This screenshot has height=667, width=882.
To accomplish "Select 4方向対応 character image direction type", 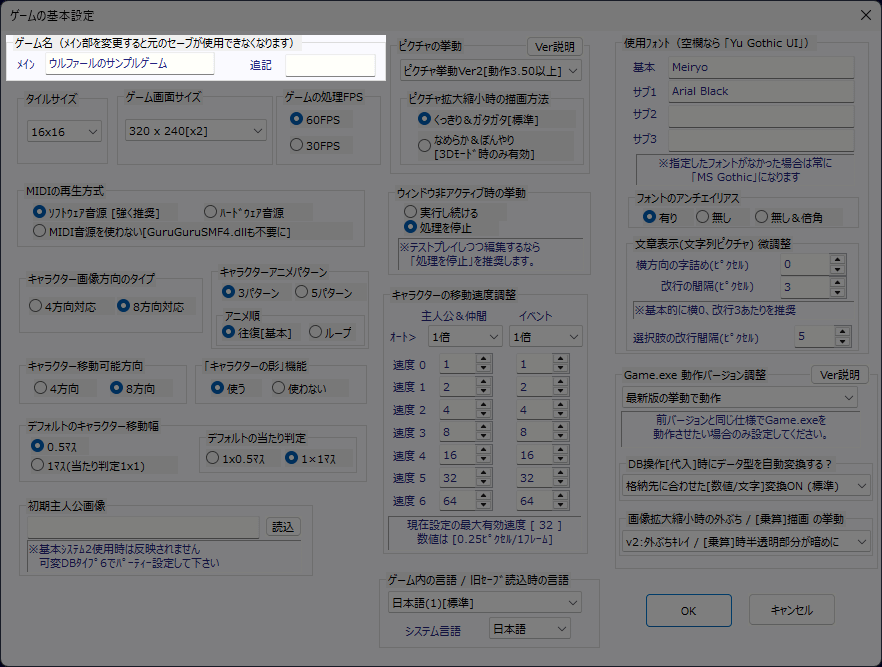I will (x=37, y=306).
